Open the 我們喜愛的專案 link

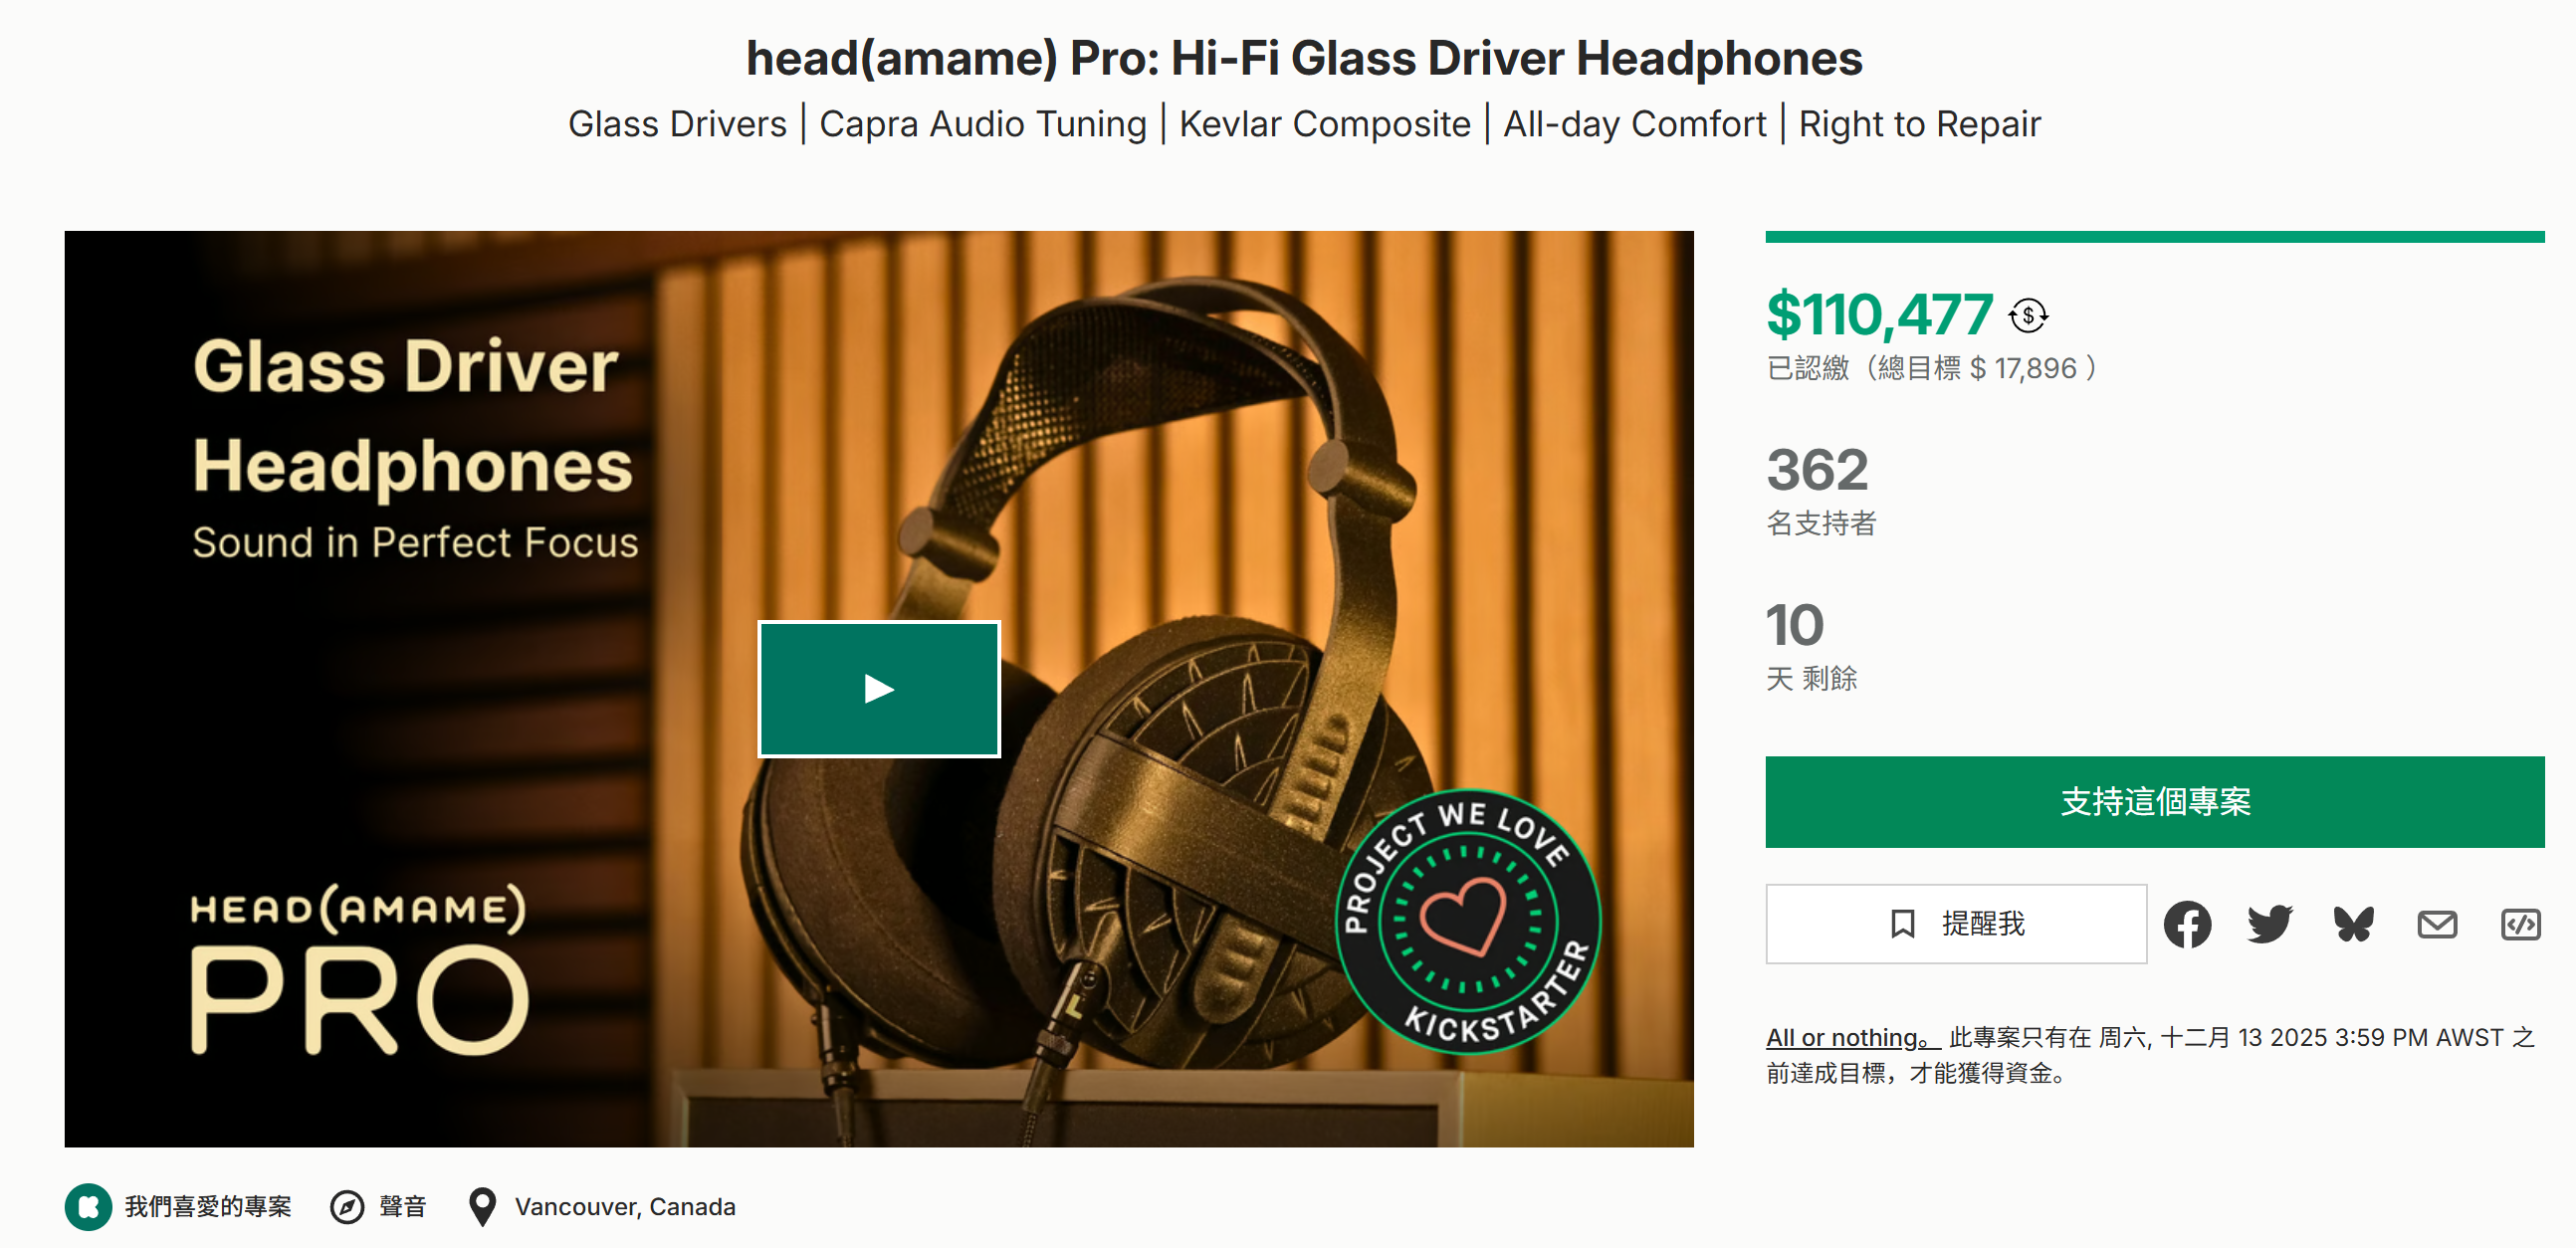208,1206
